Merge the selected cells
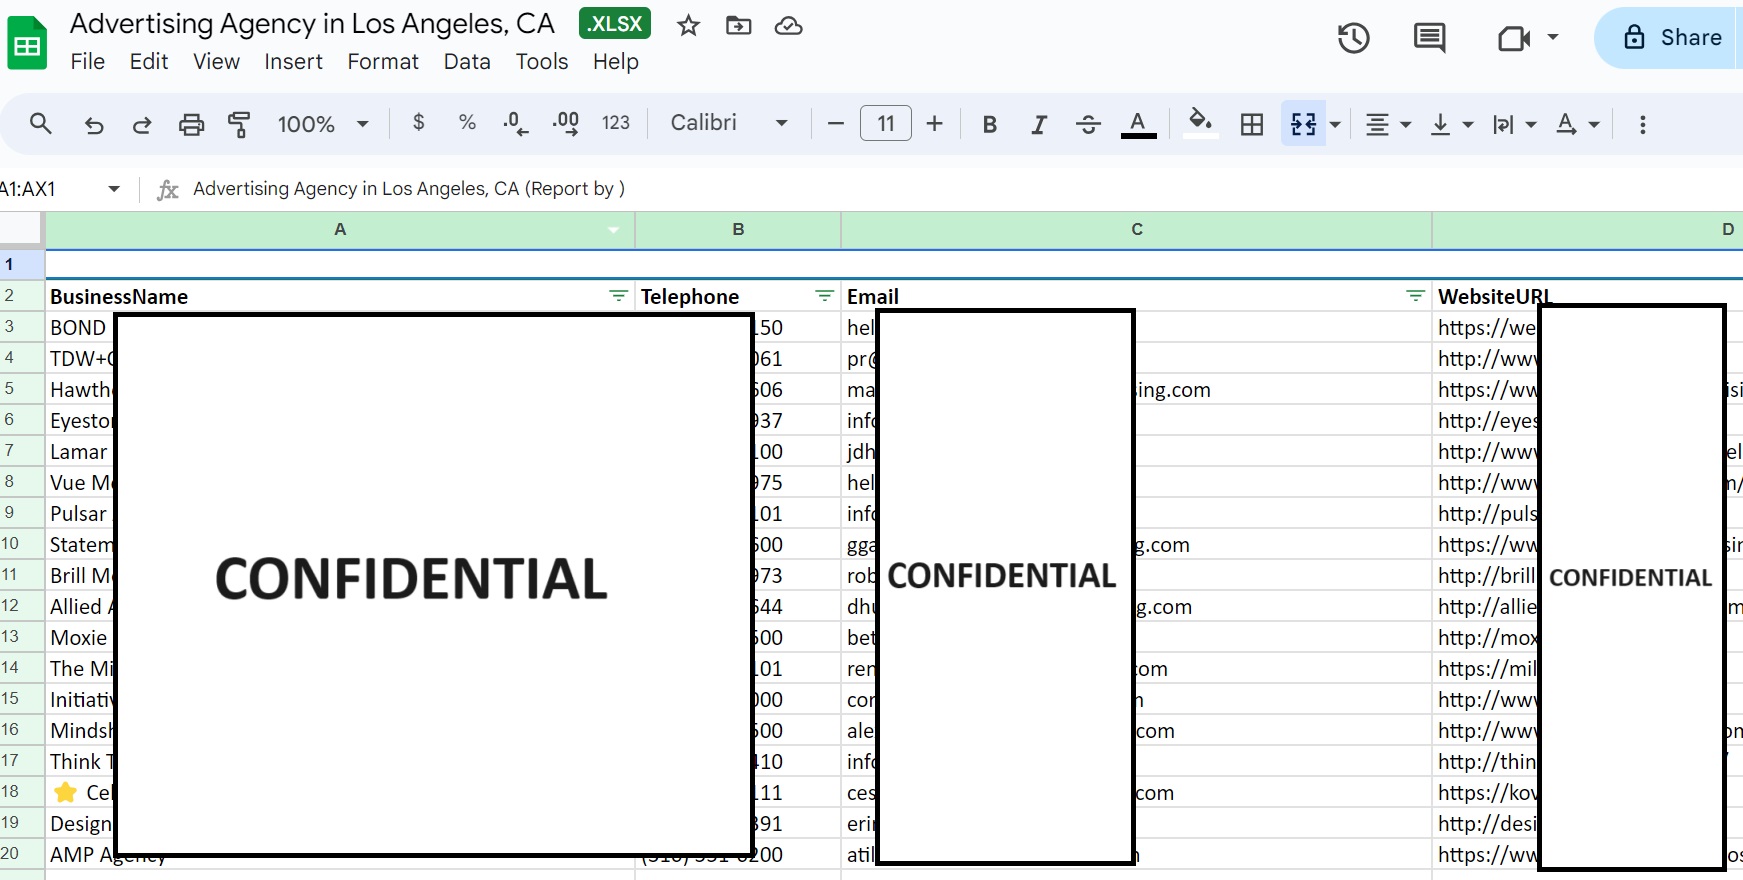This screenshot has height=880, width=1743. tap(1303, 124)
